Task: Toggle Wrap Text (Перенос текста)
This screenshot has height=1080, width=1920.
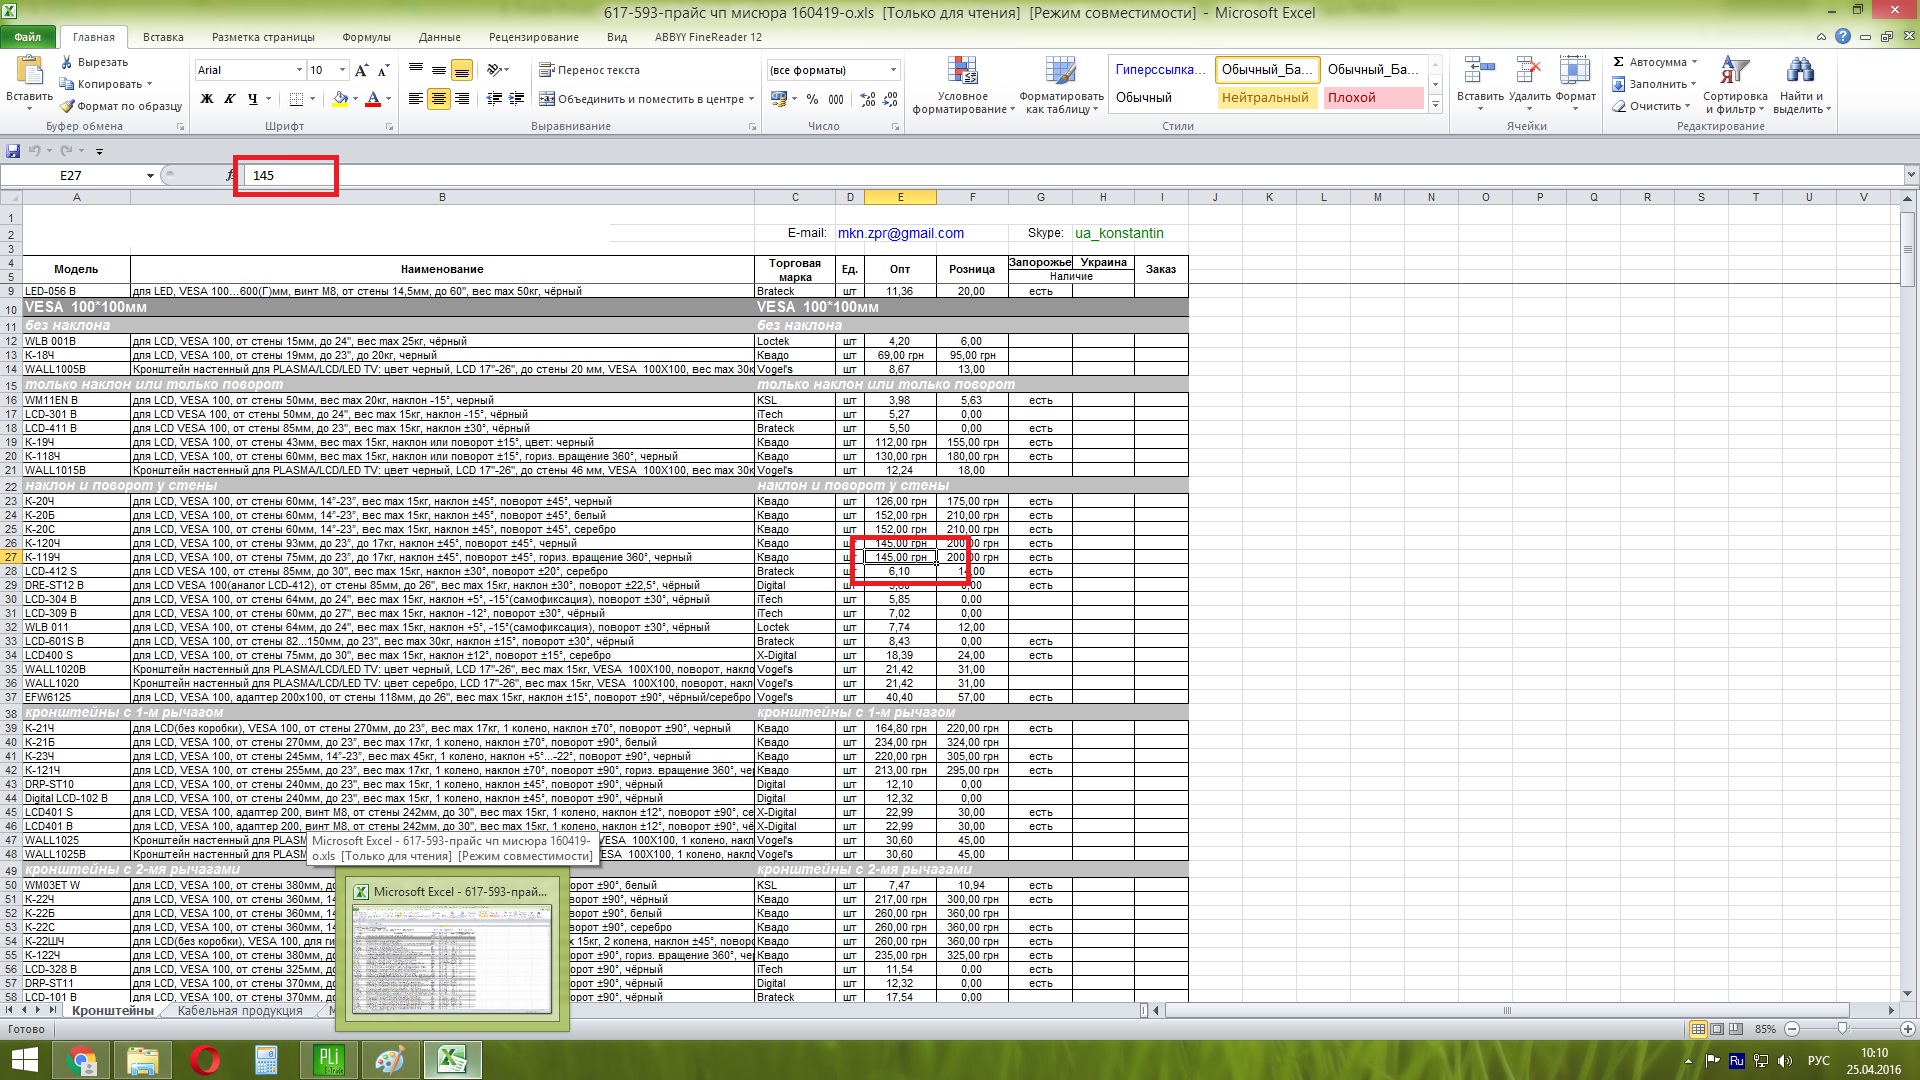Action: click(x=590, y=70)
